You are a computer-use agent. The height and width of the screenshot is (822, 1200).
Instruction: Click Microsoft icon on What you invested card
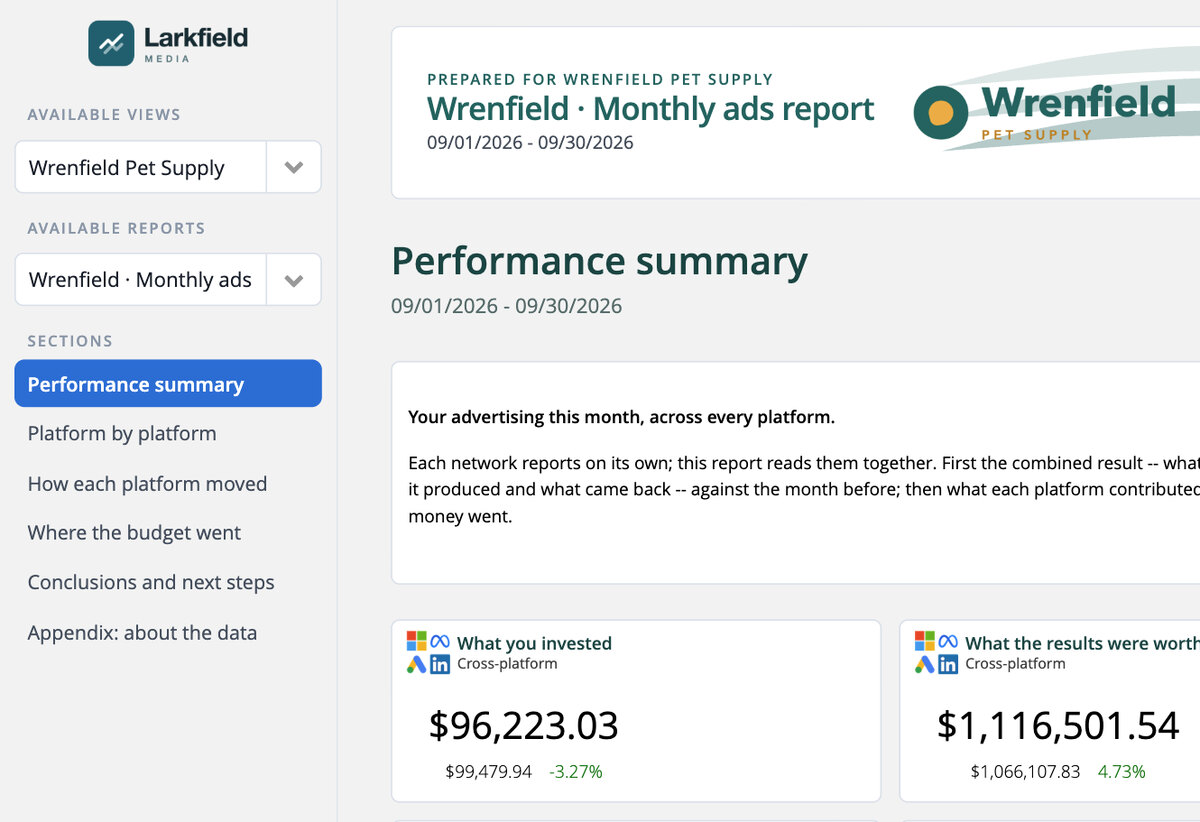(x=417, y=641)
